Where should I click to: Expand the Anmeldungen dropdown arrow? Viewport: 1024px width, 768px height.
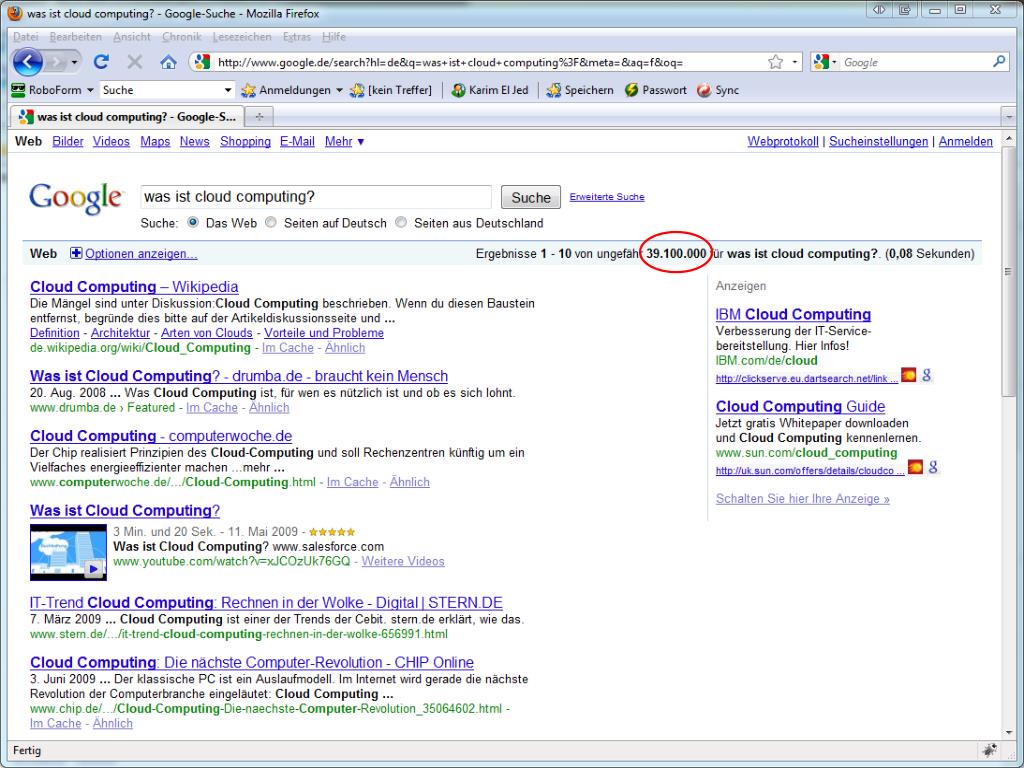coord(339,90)
